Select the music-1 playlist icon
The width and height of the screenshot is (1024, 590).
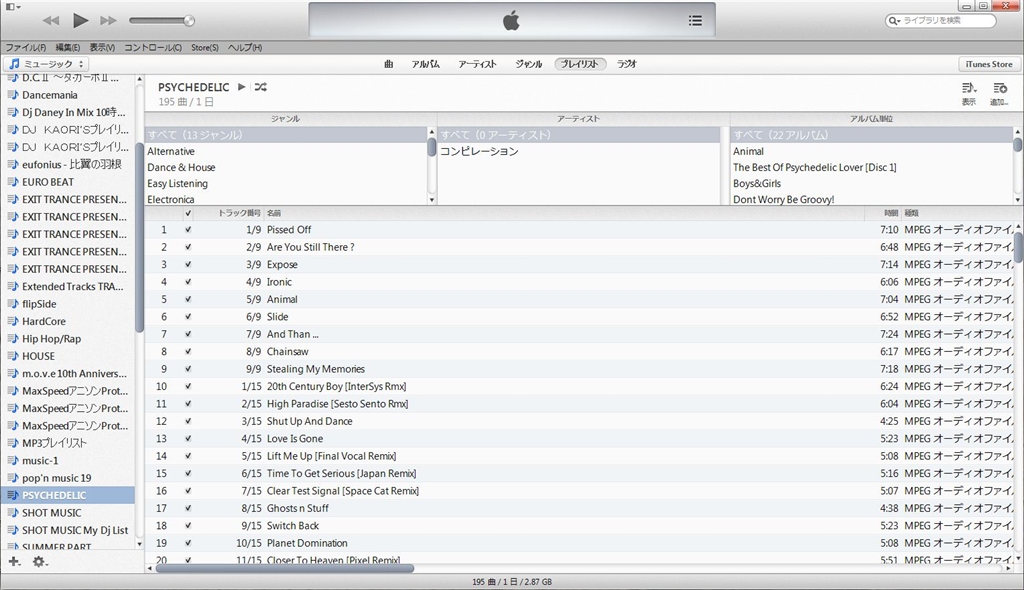[12, 461]
